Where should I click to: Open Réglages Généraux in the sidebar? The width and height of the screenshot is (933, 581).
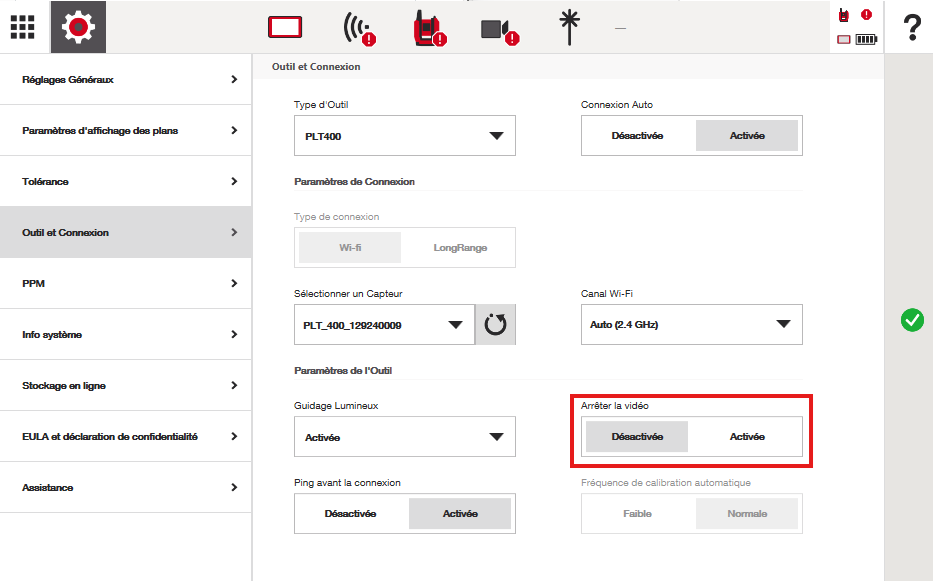(125, 80)
